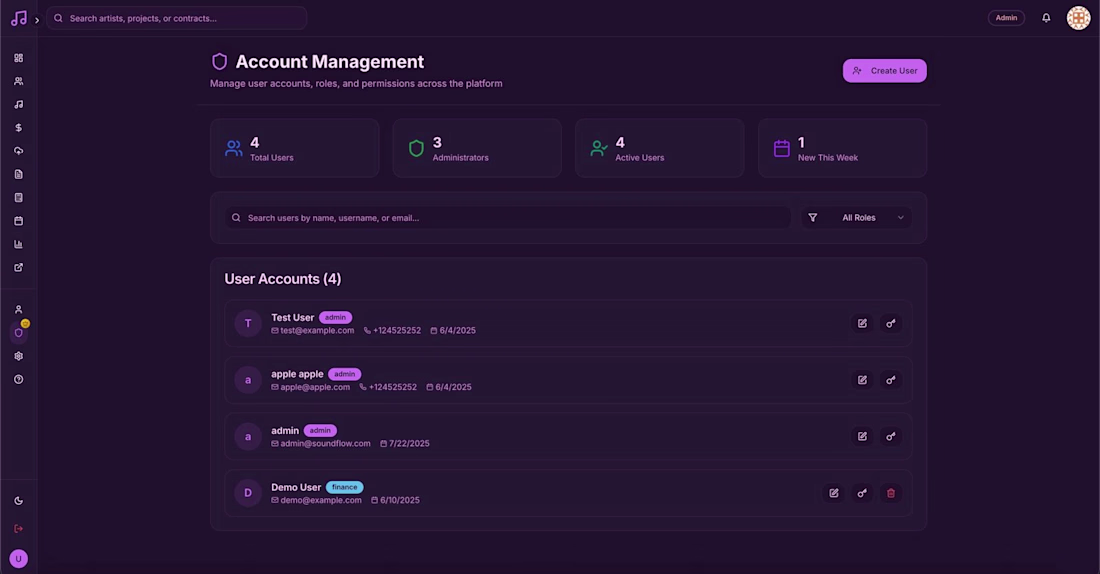Open the help question mark sidebar icon
Image resolution: width=1100 pixels, height=574 pixels.
pos(18,379)
